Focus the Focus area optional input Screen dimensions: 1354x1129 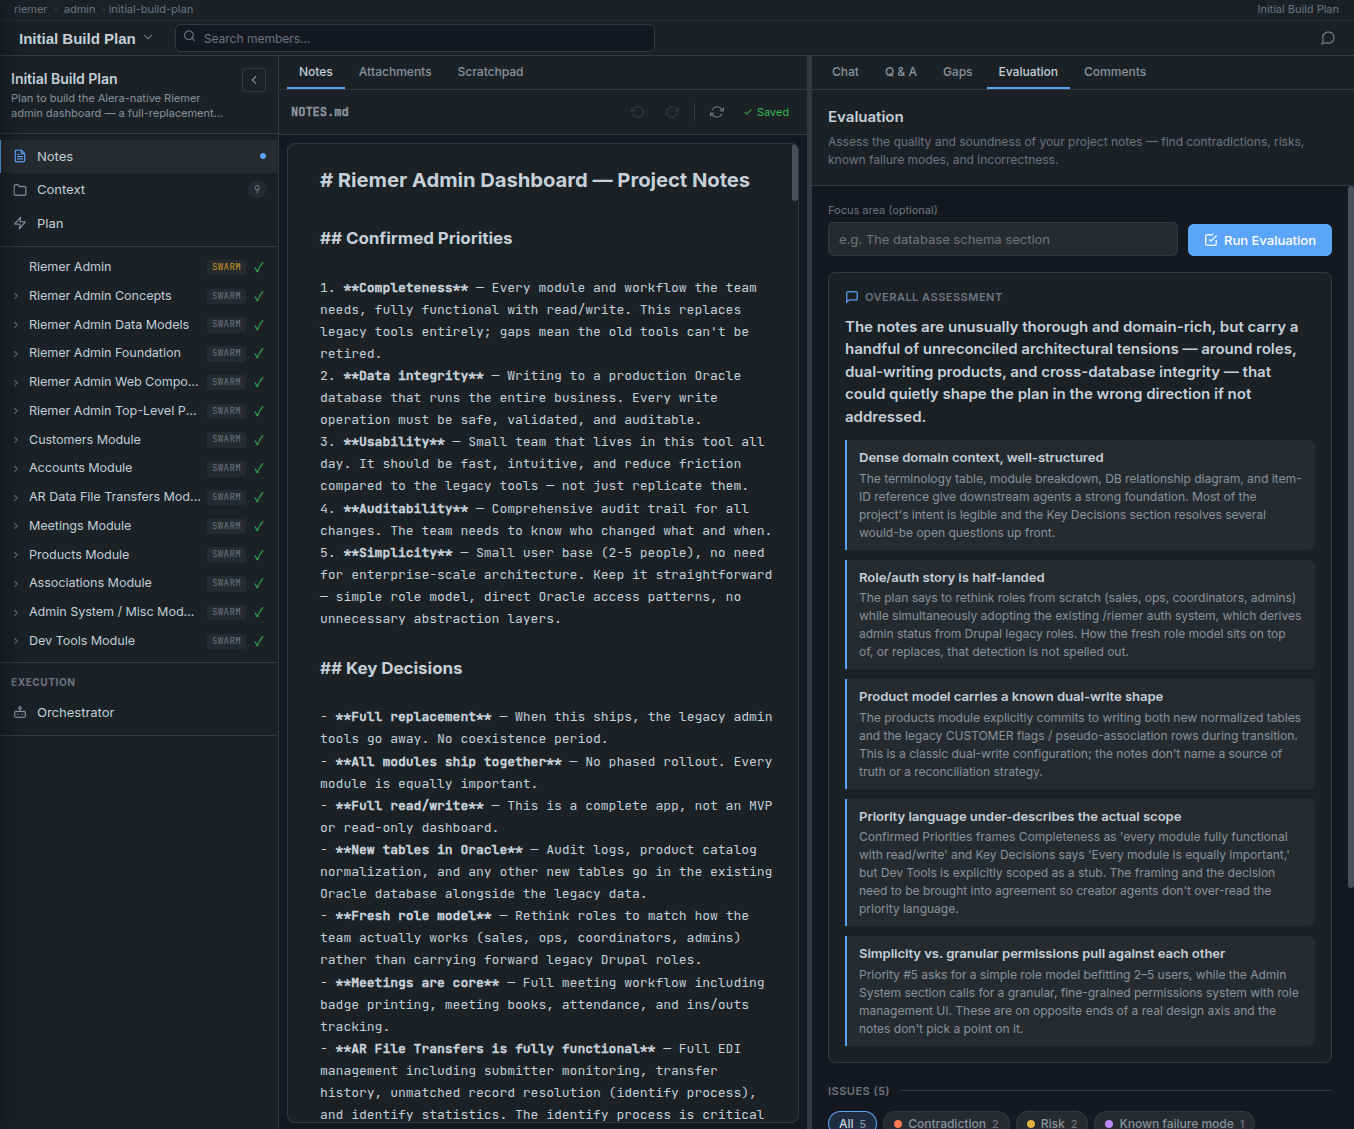coord(1003,240)
